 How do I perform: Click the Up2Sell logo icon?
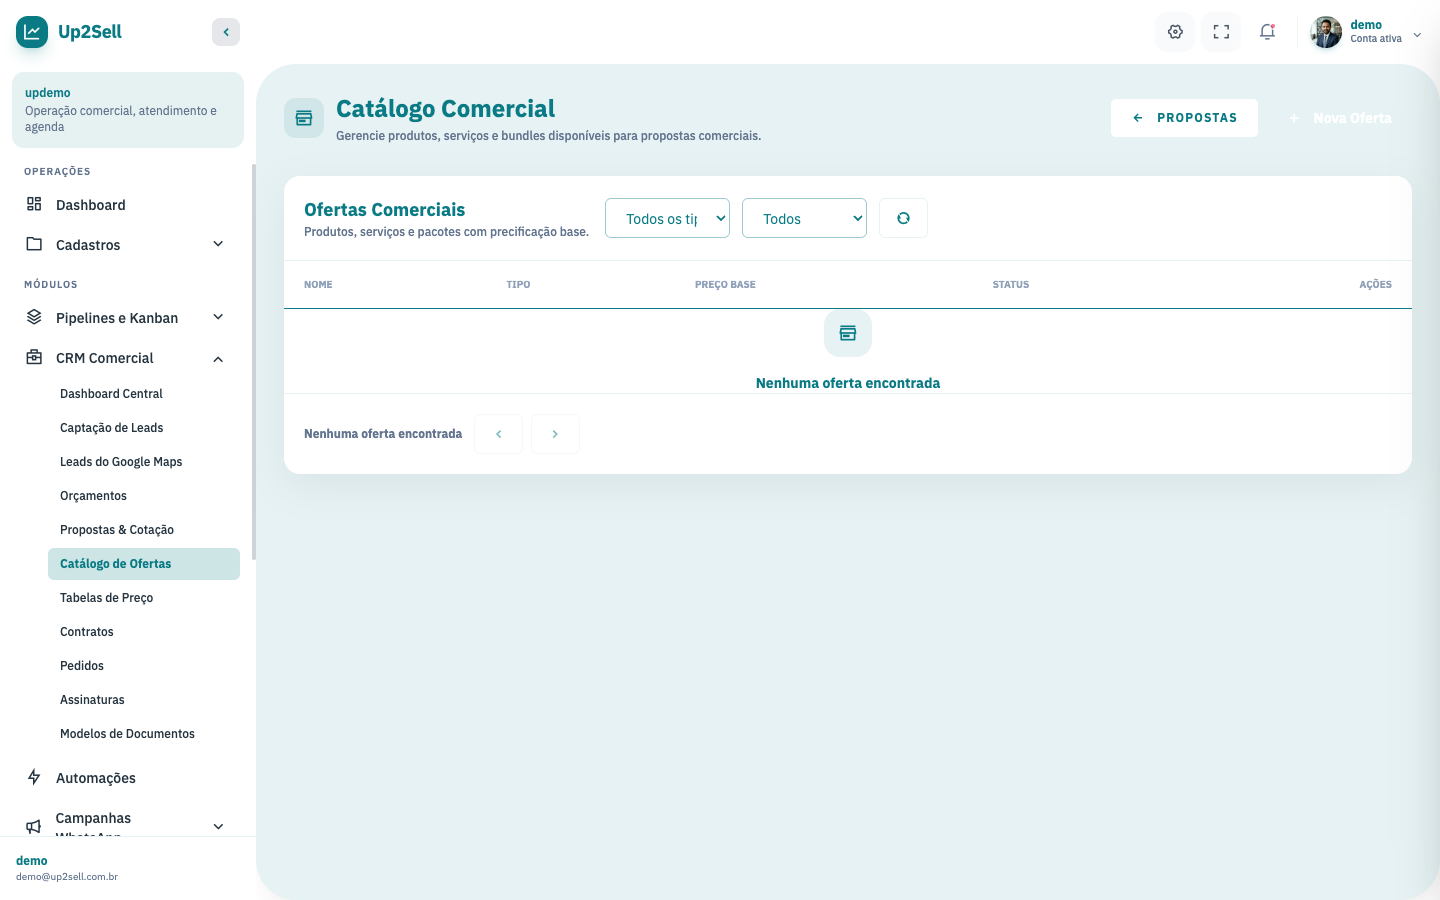coord(32,32)
